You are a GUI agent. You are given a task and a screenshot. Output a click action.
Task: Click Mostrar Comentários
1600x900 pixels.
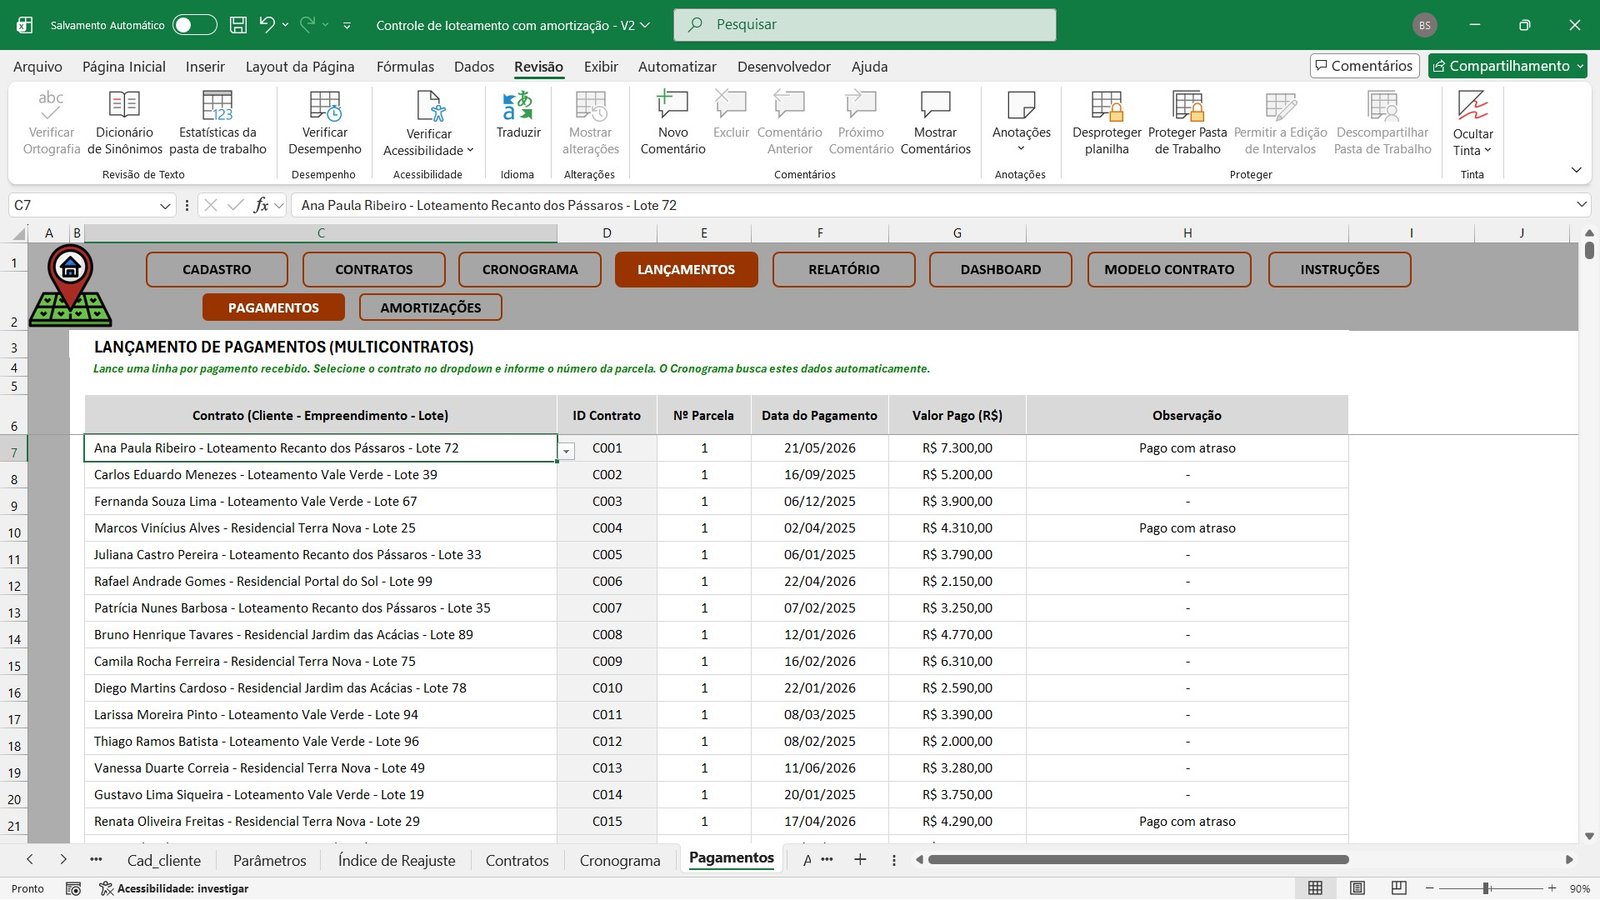point(936,123)
